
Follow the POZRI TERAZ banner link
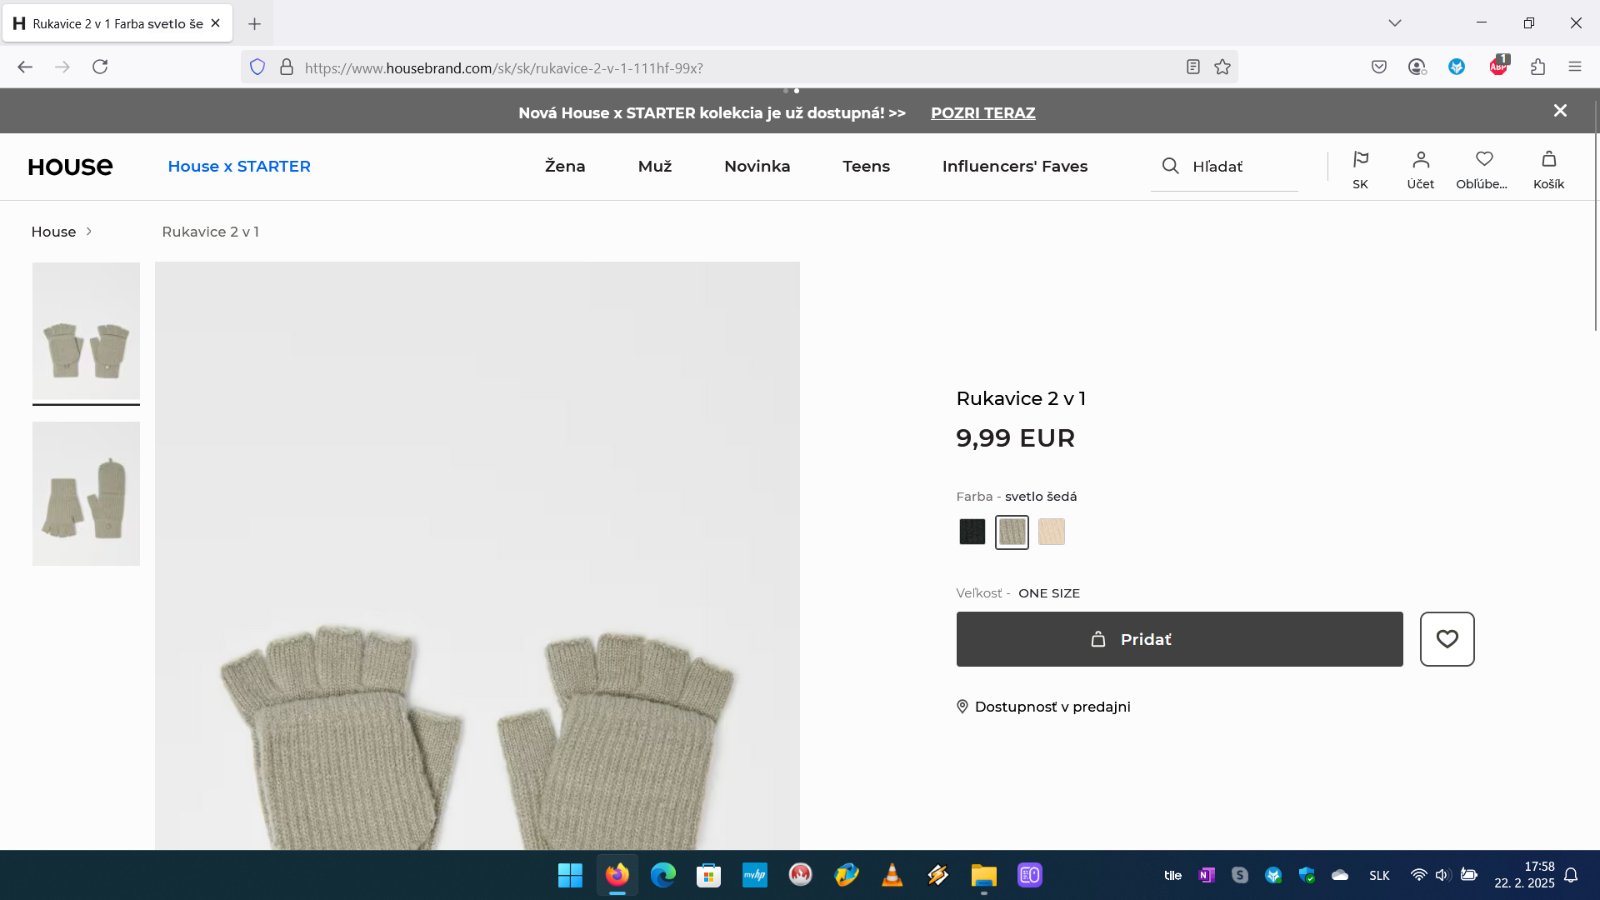983,113
